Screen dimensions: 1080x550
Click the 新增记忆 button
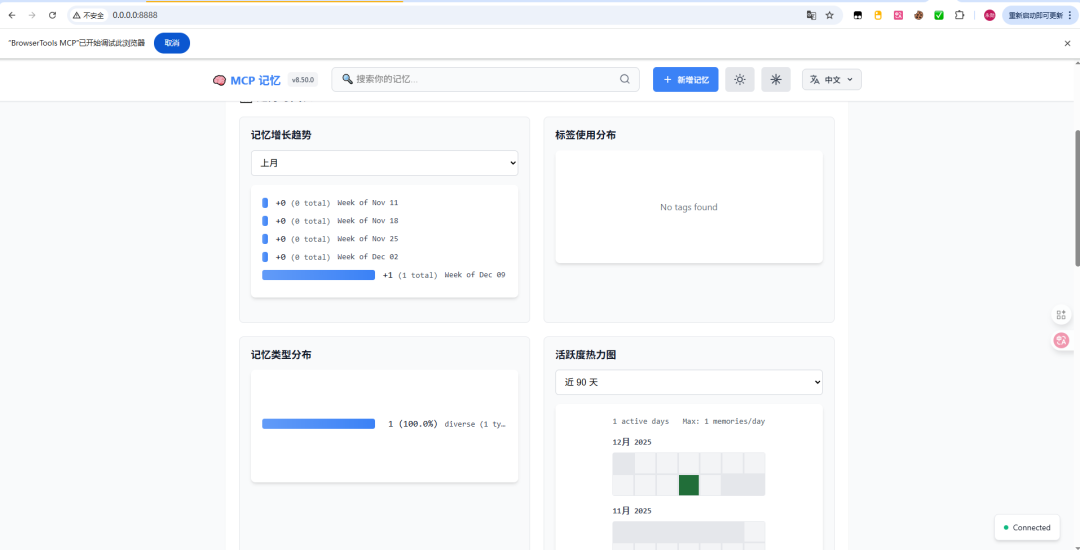pyautogui.click(x=685, y=80)
